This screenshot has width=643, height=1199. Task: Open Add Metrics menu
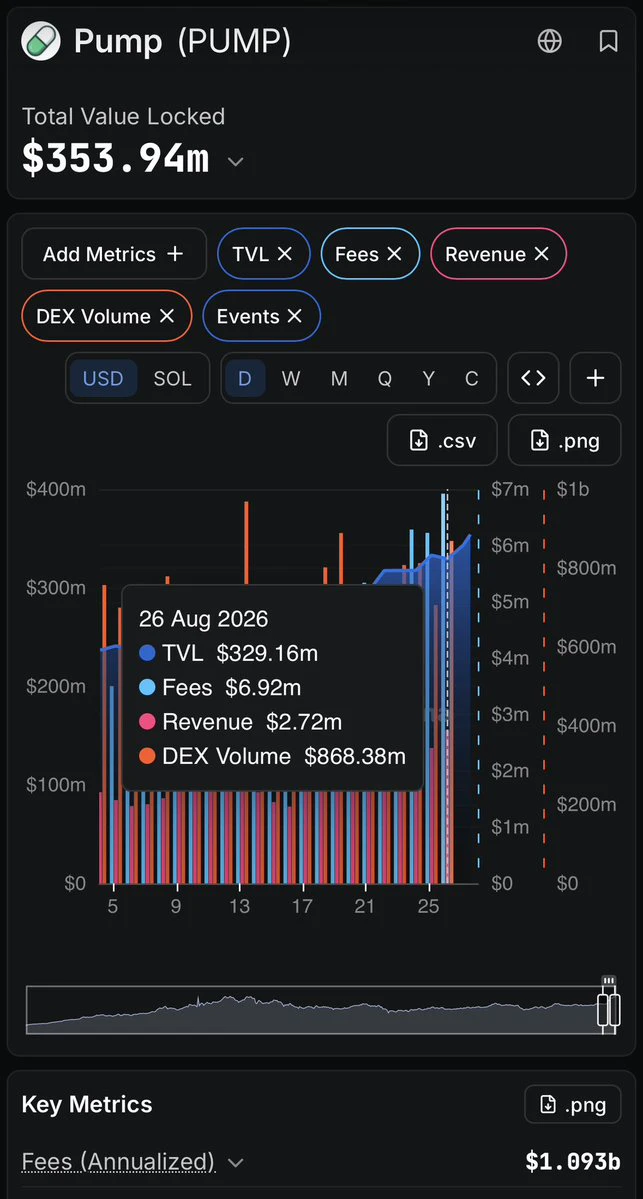tap(114, 254)
